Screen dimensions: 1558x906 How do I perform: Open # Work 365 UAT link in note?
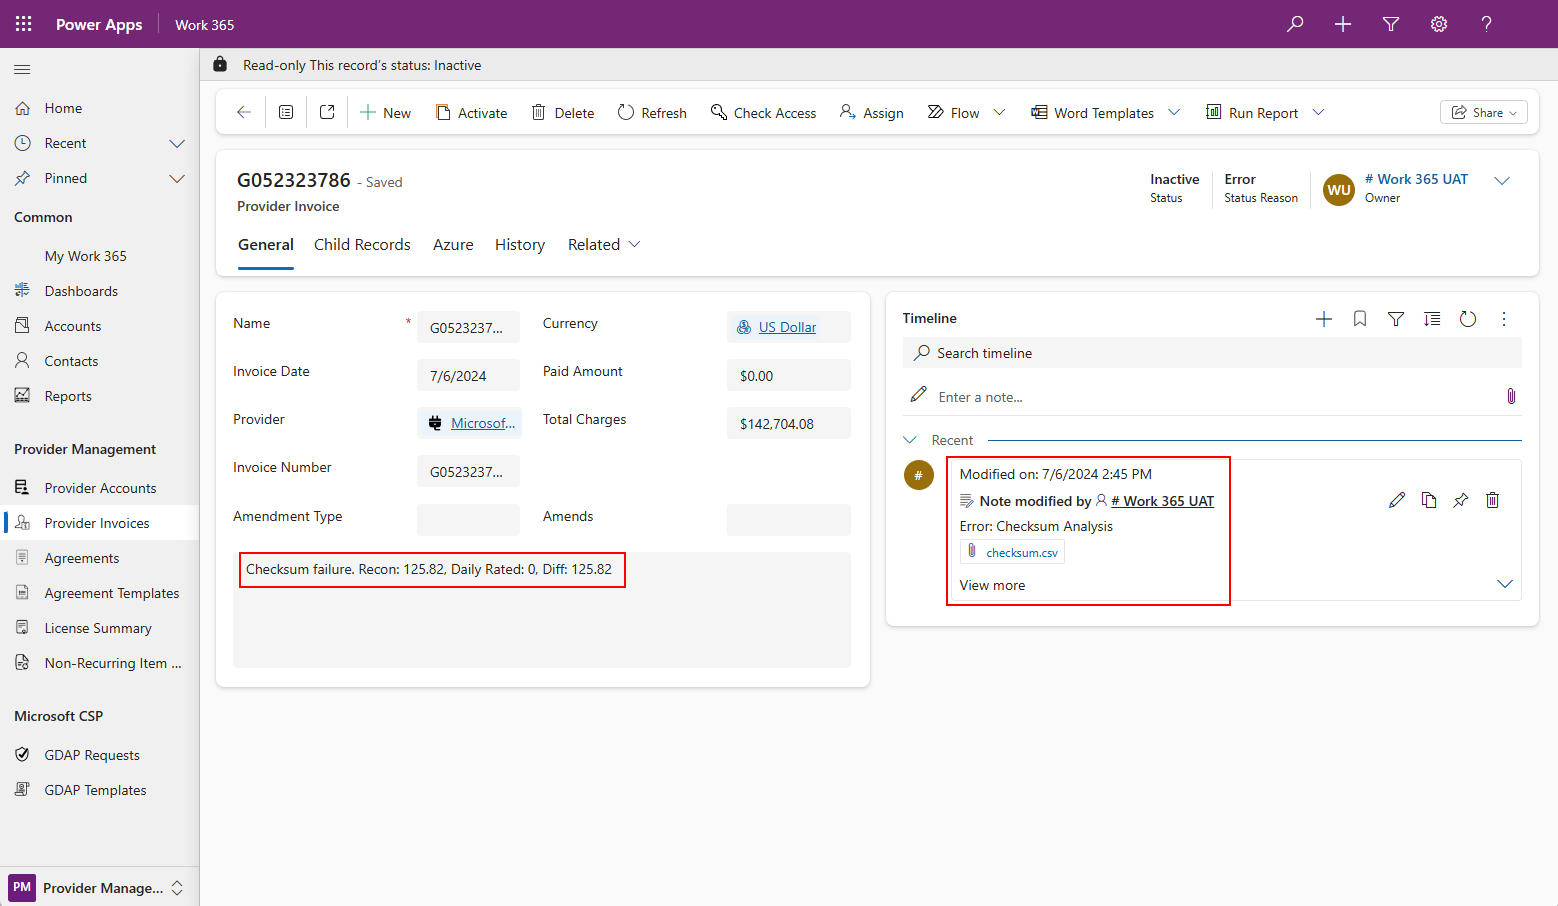(x=1162, y=501)
